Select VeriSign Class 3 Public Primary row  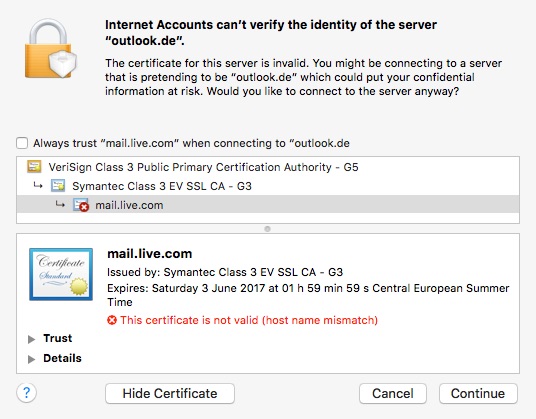[268, 167]
